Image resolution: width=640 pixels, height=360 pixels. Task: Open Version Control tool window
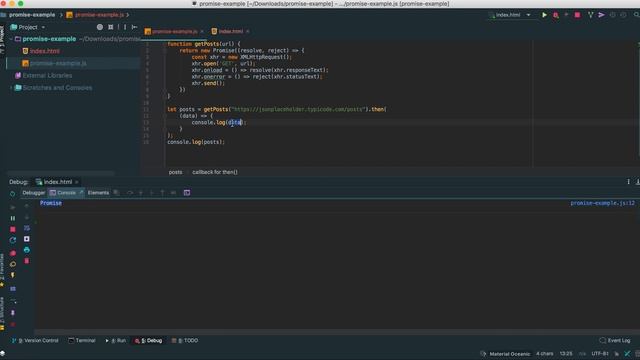pos(36,341)
